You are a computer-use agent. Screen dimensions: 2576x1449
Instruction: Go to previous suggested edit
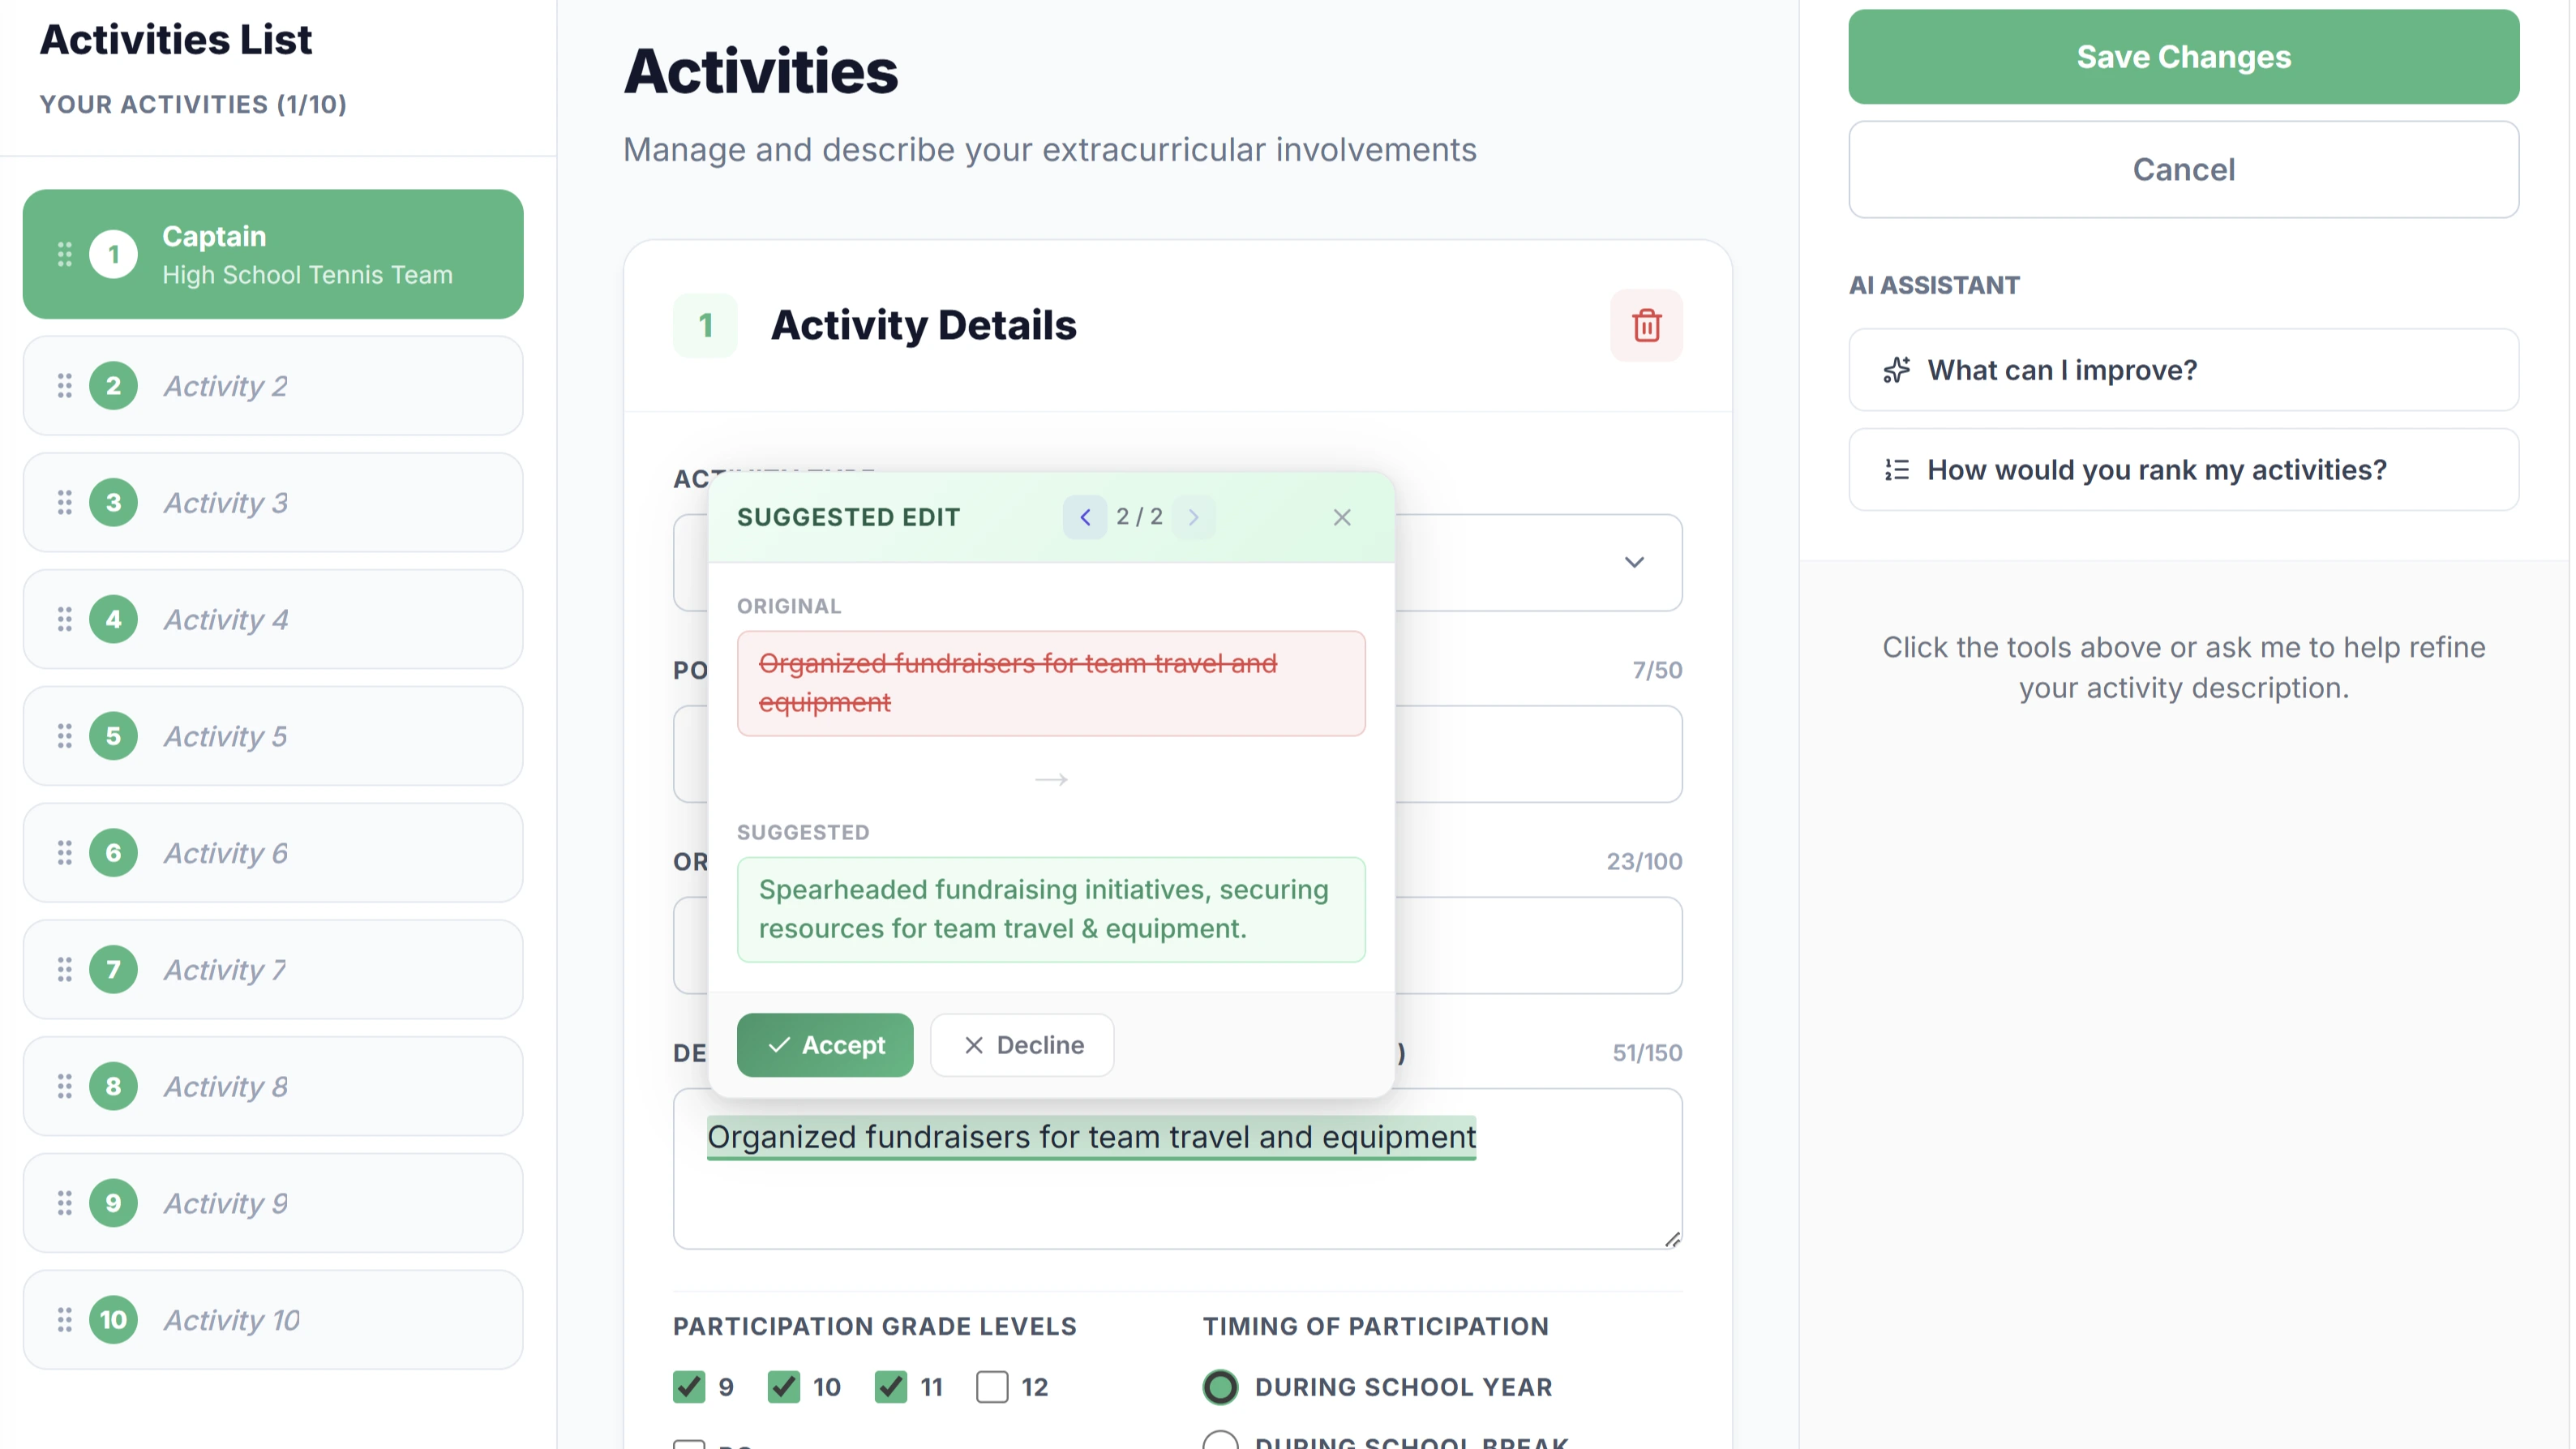tap(1085, 517)
